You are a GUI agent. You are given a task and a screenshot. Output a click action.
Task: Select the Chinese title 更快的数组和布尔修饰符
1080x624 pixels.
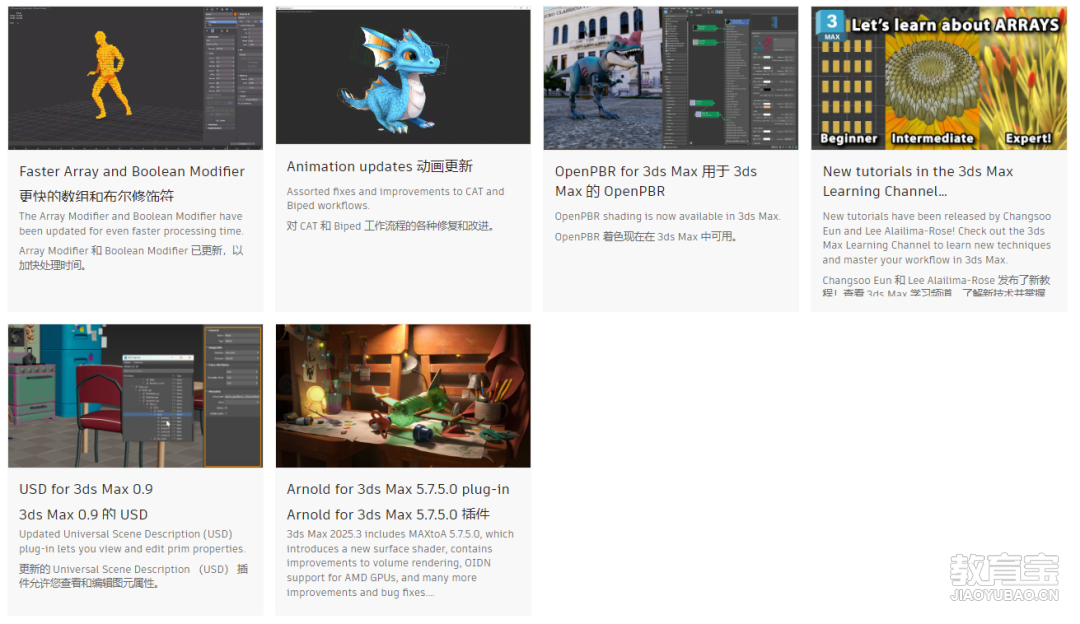click(96, 196)
